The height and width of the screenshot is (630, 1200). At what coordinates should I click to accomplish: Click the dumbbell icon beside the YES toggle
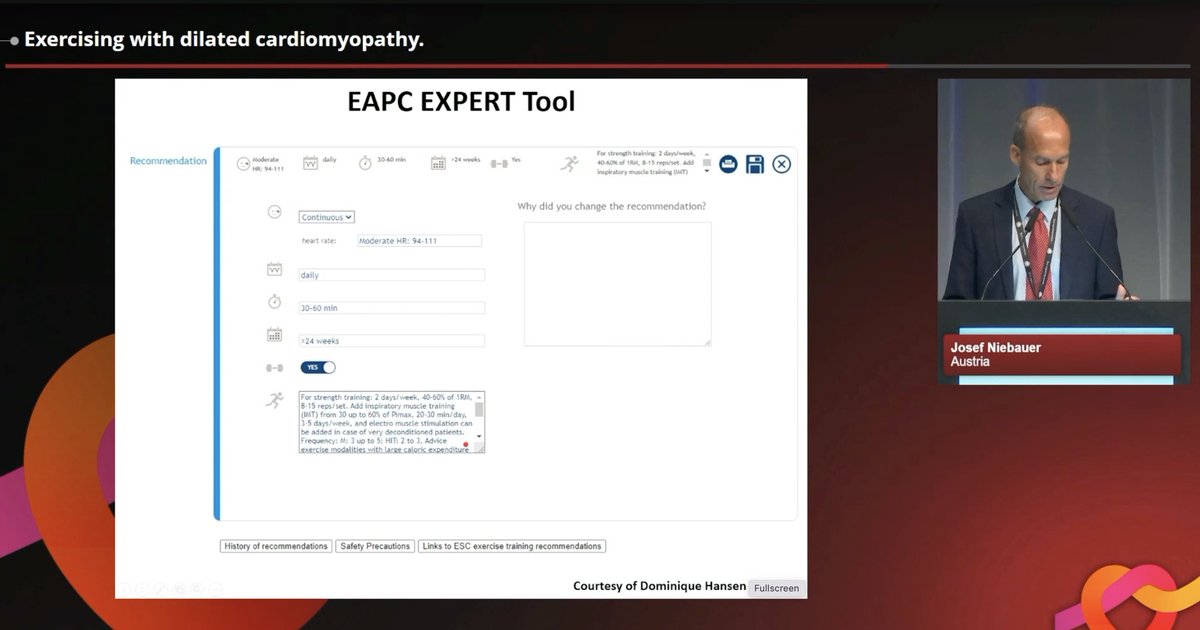(274, 368)
